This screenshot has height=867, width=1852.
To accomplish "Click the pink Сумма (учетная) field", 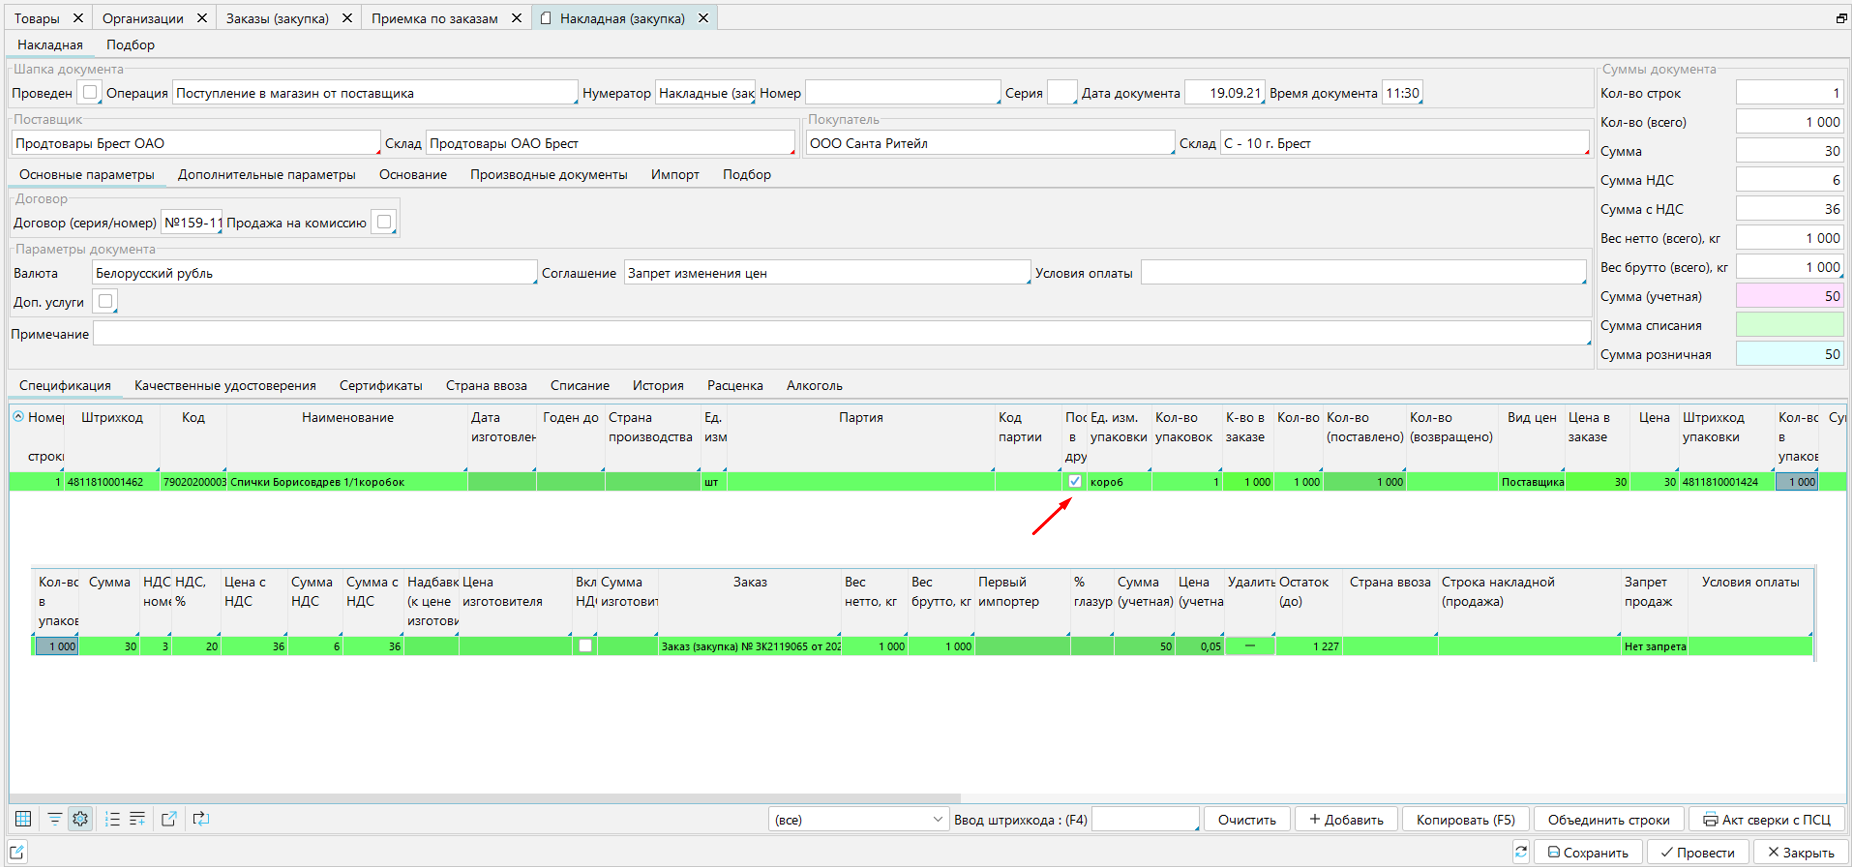I will coord(1789,297).
